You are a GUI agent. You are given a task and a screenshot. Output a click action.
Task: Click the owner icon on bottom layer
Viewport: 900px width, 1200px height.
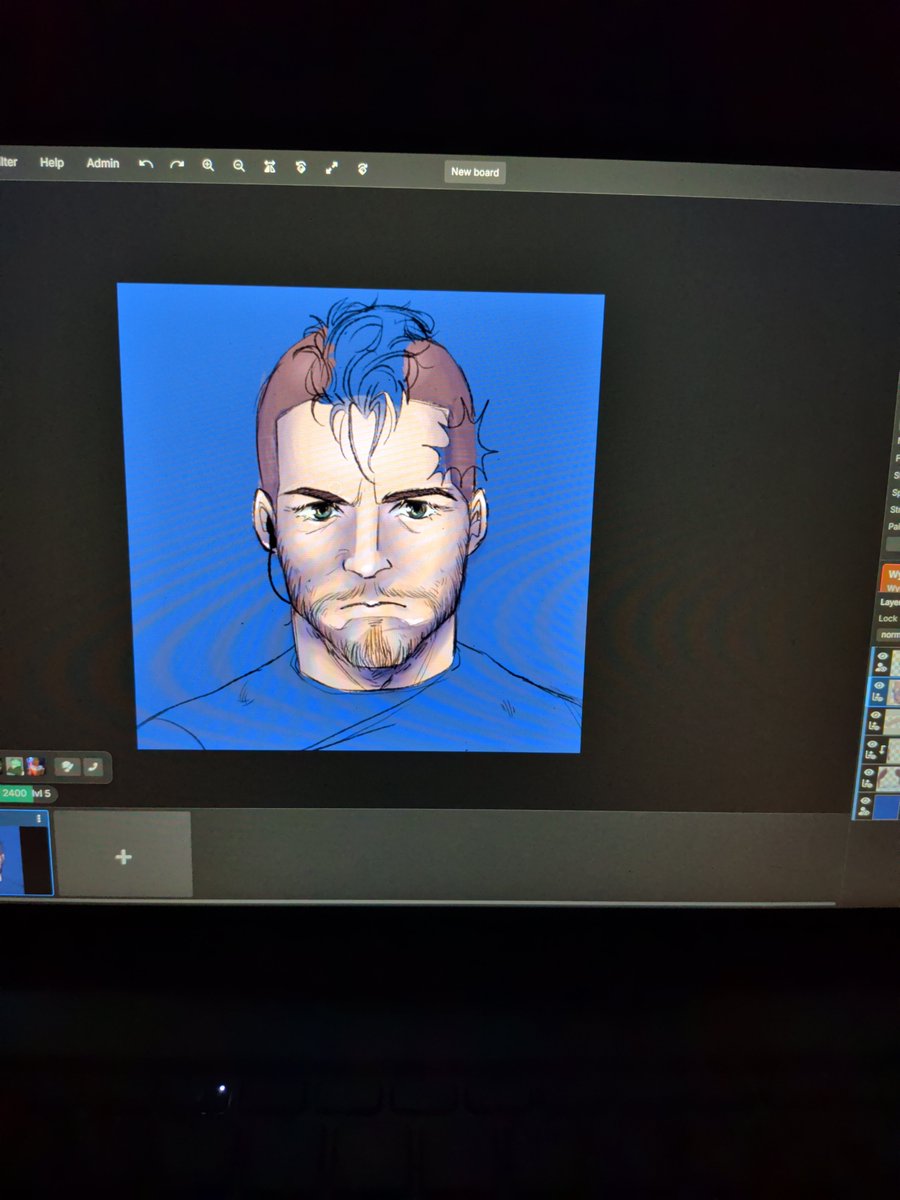point(862,812)
